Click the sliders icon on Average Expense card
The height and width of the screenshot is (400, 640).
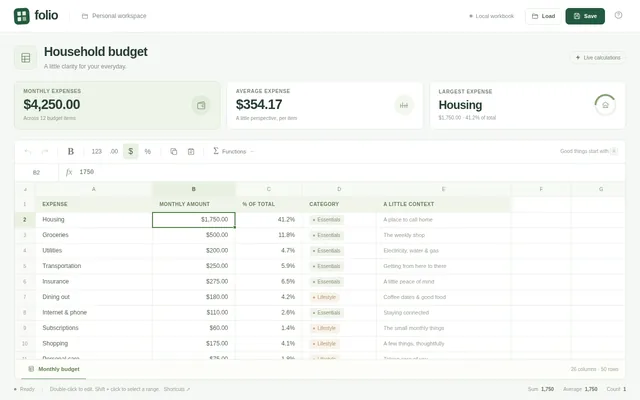[404, 105]
